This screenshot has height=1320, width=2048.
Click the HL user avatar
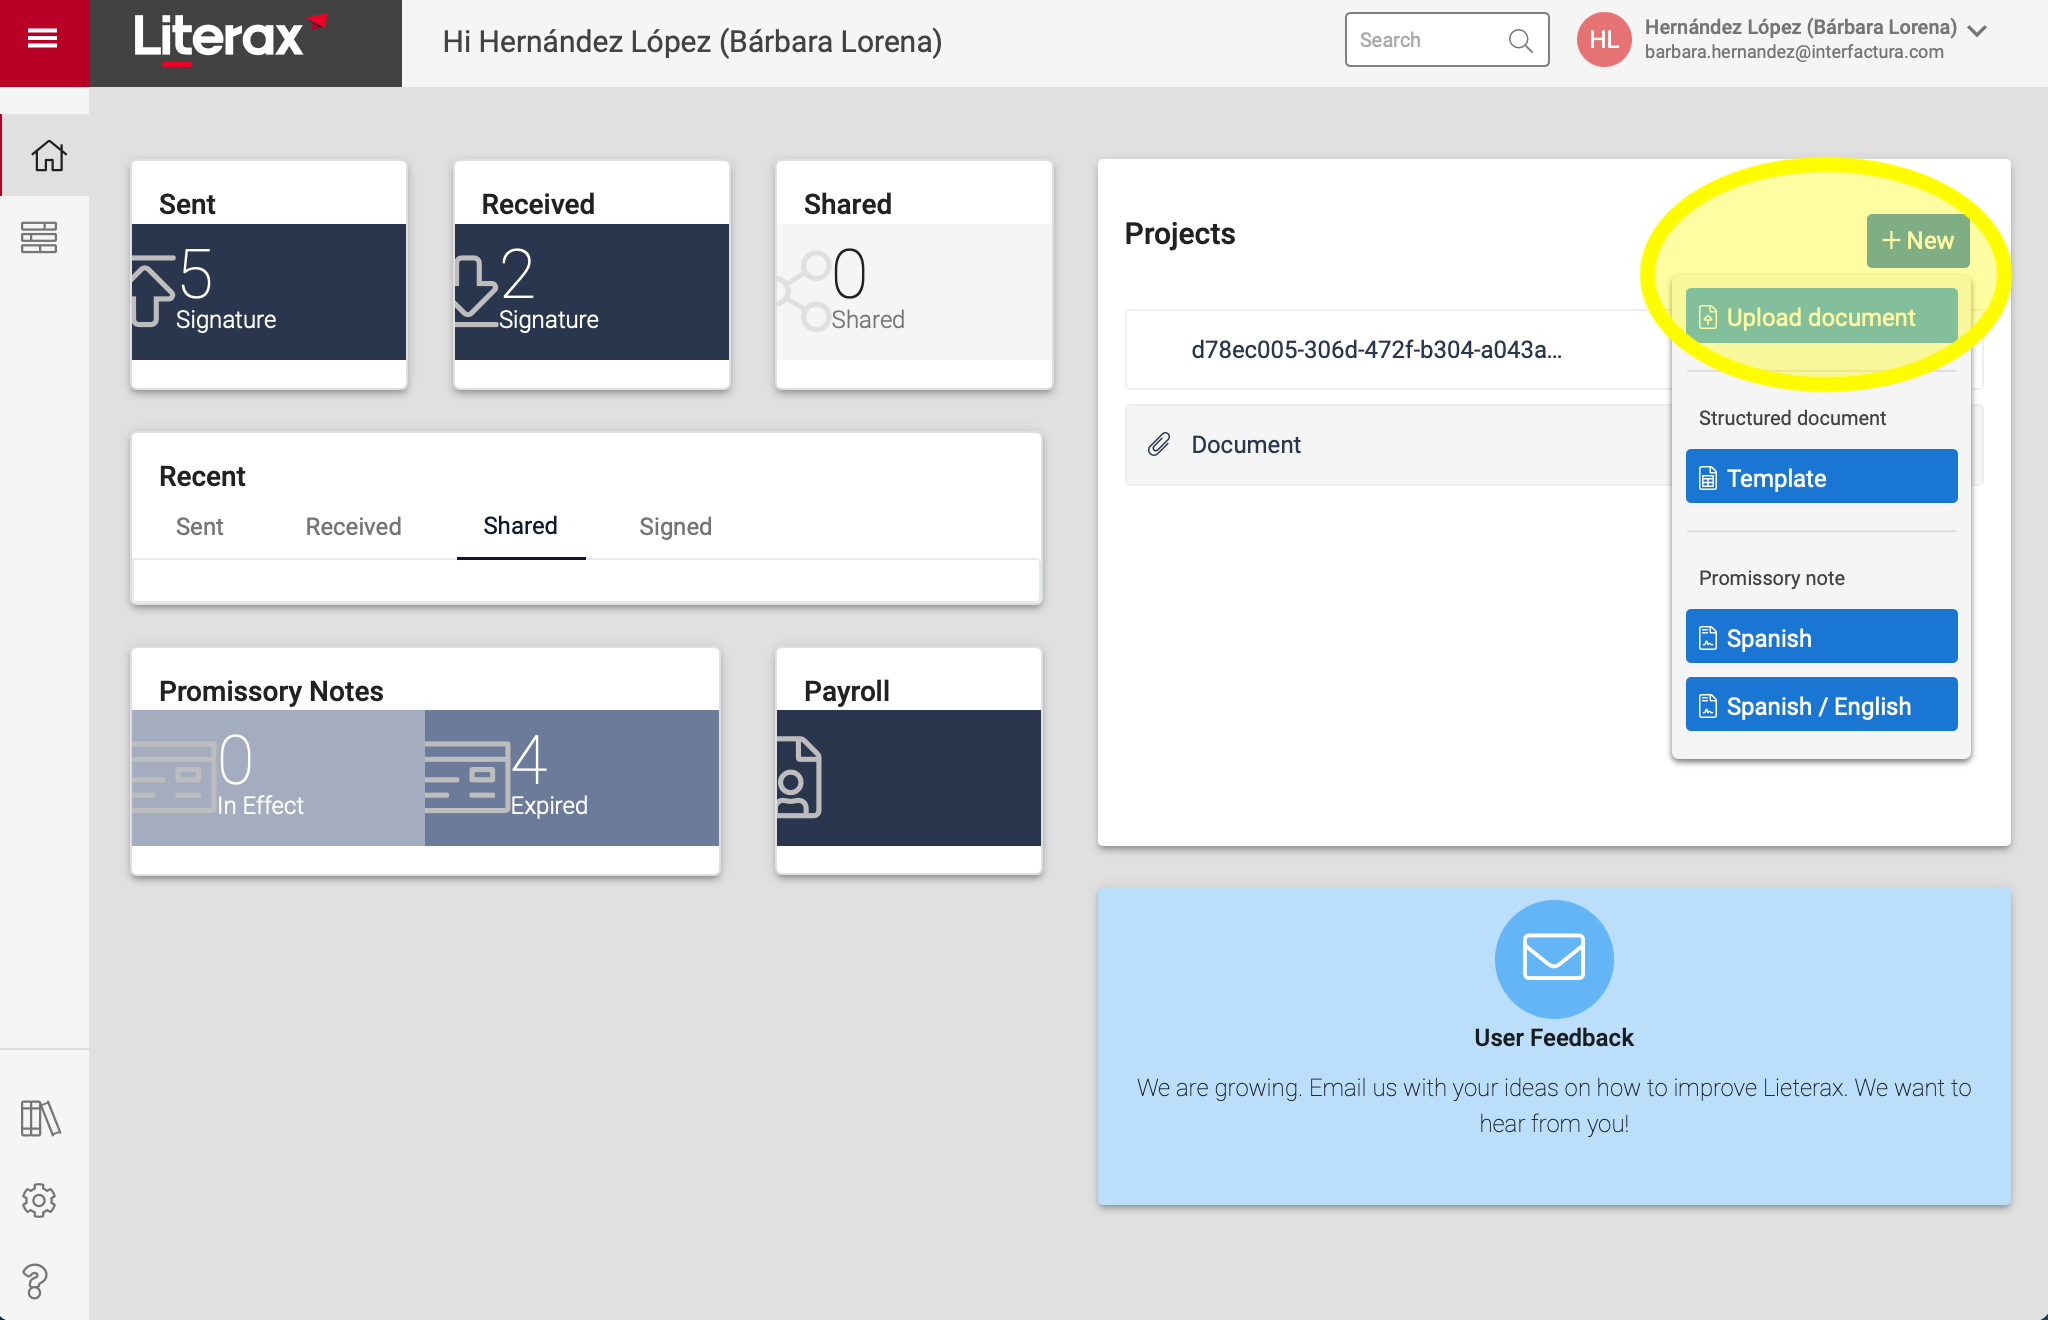tap(1604, 40)
